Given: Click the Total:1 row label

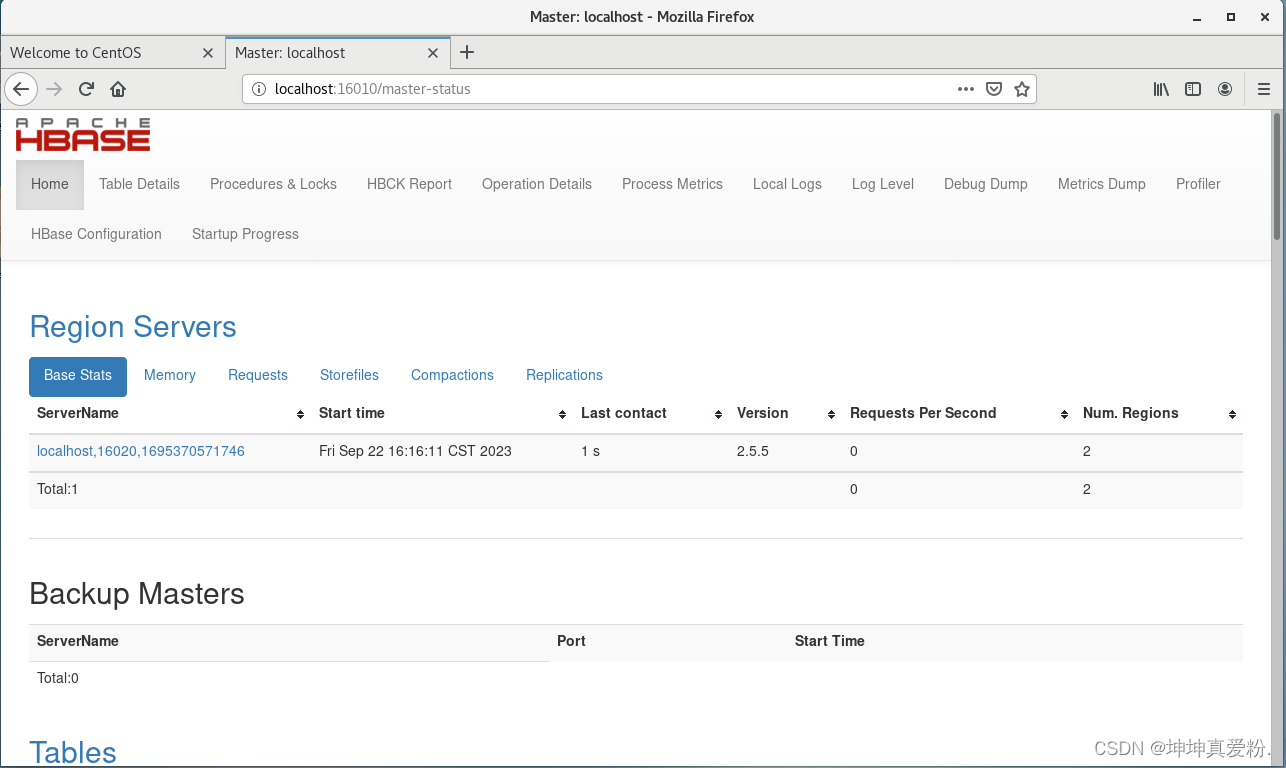Looking at the screenshot, I should tap(57, 489).
